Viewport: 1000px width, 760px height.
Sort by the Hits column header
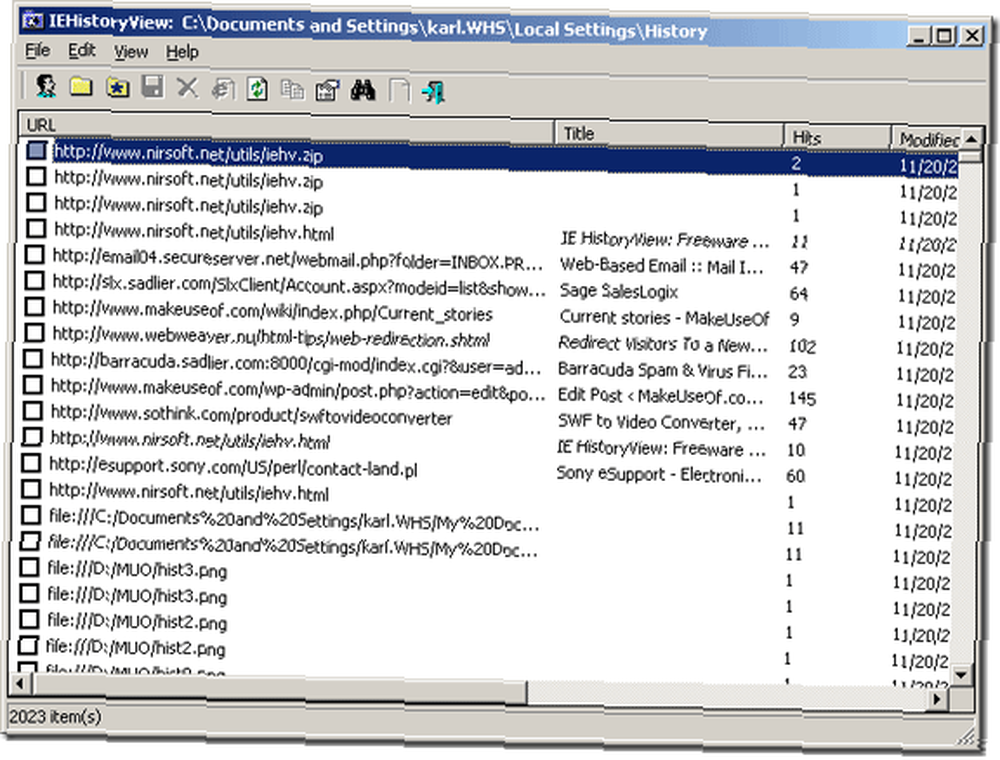(837, 137)
